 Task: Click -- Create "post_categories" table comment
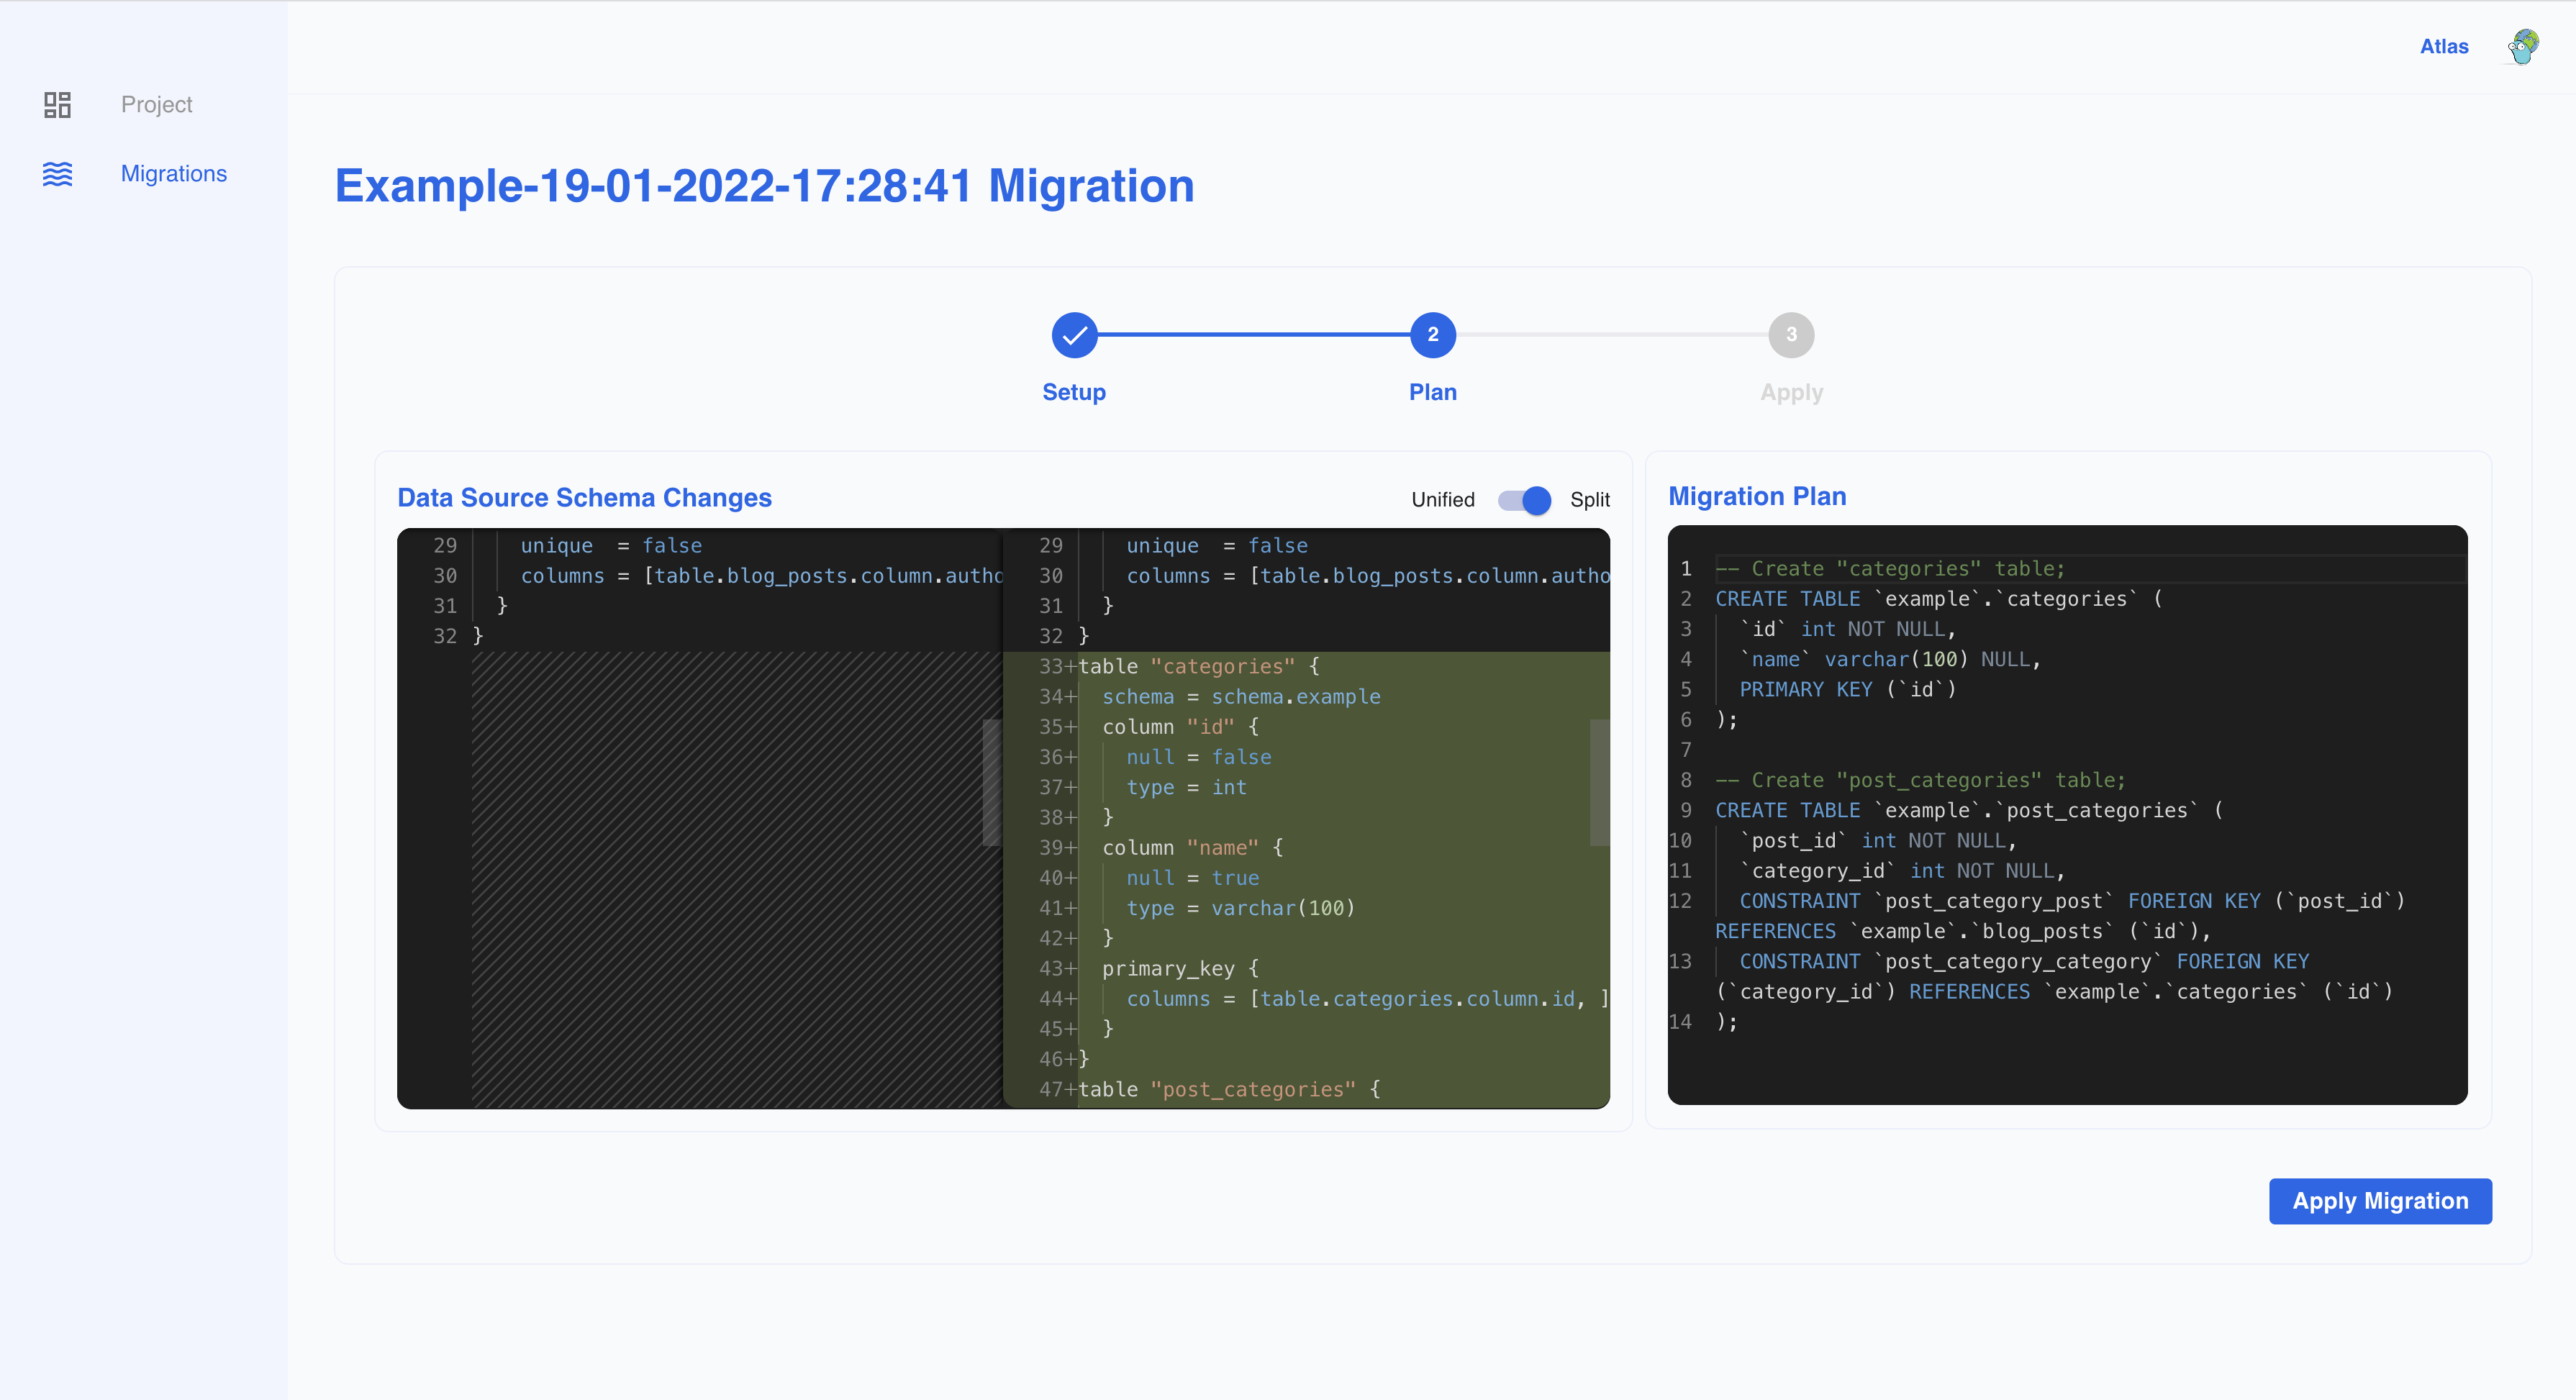click(x=1920, y=781)
